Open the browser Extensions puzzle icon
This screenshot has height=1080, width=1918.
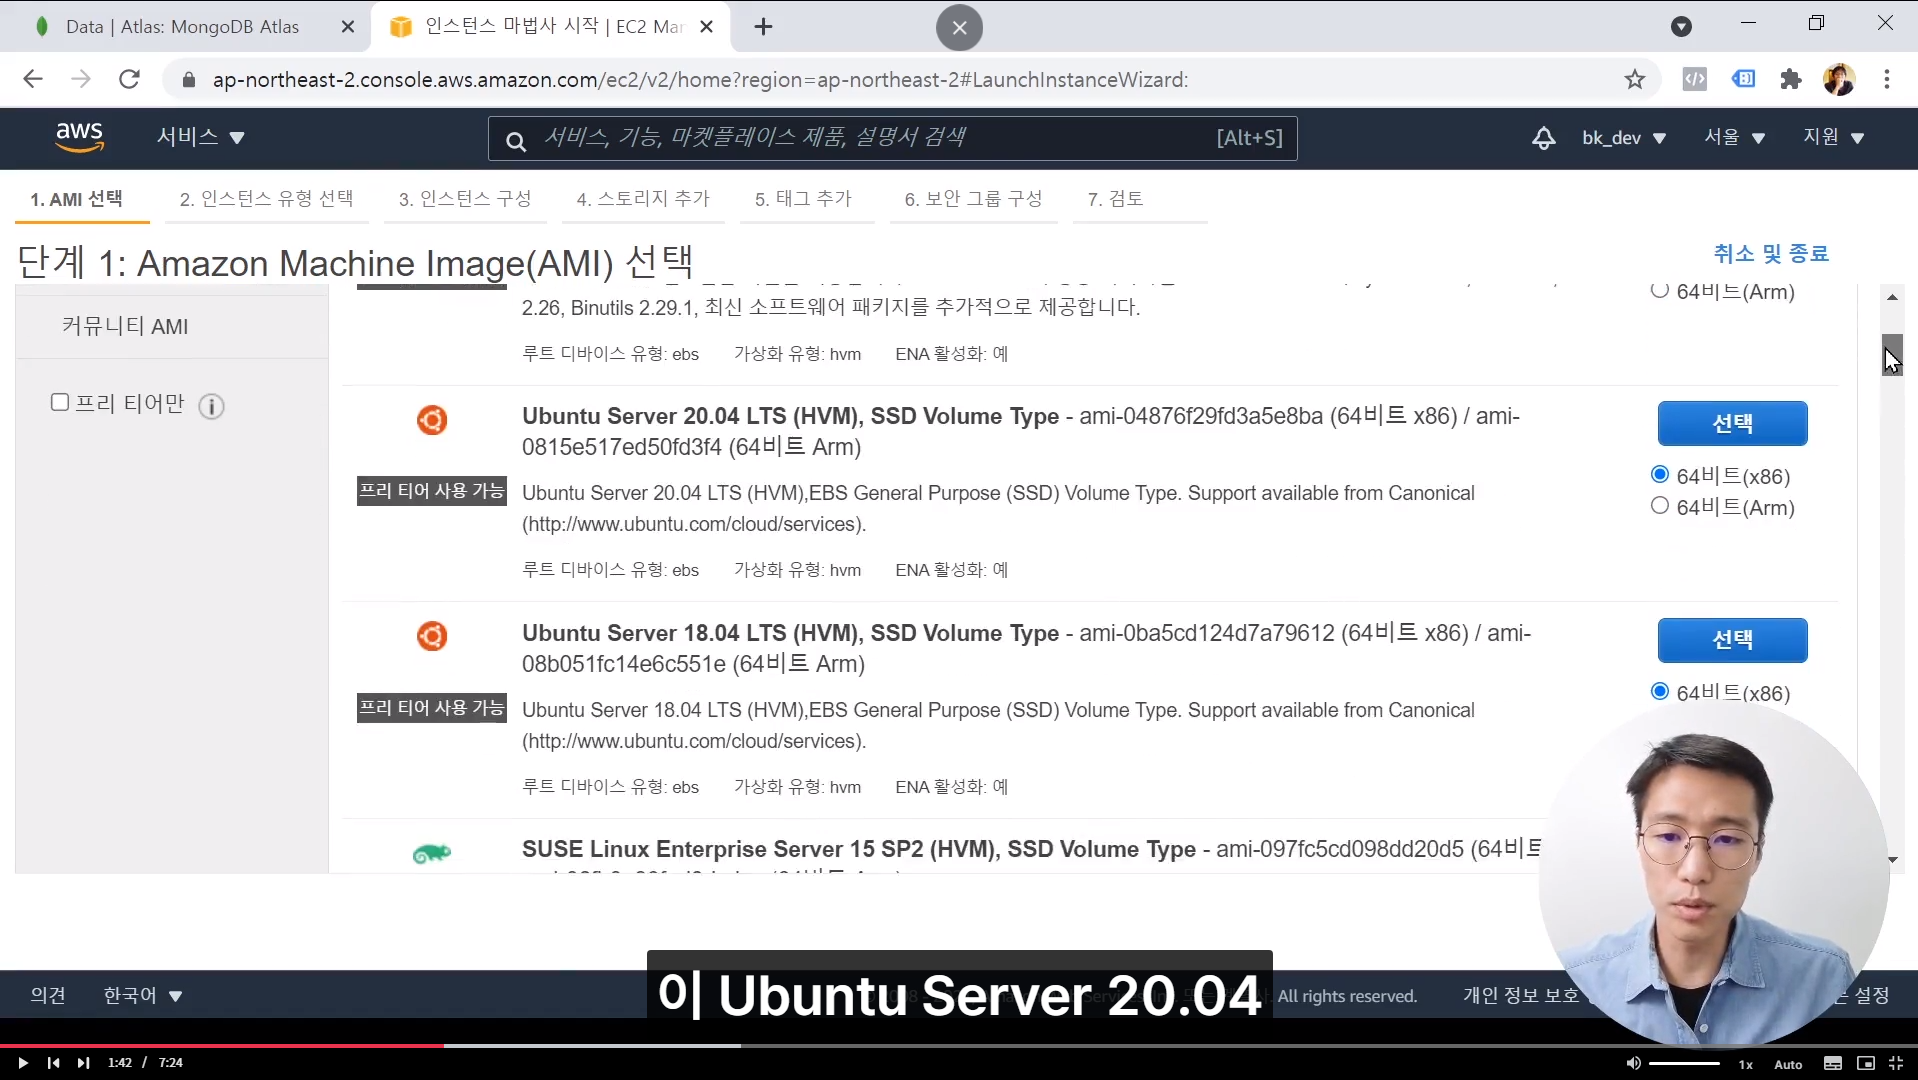[x=1791, y=80]
